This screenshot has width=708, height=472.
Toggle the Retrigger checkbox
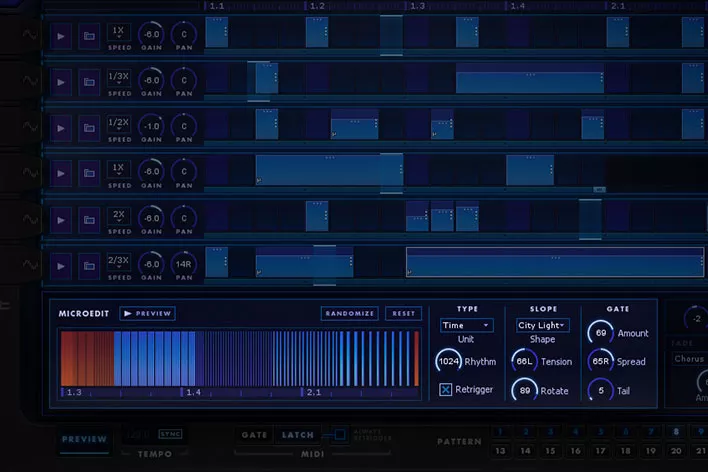pyautogui.click(x=446, y=389)
